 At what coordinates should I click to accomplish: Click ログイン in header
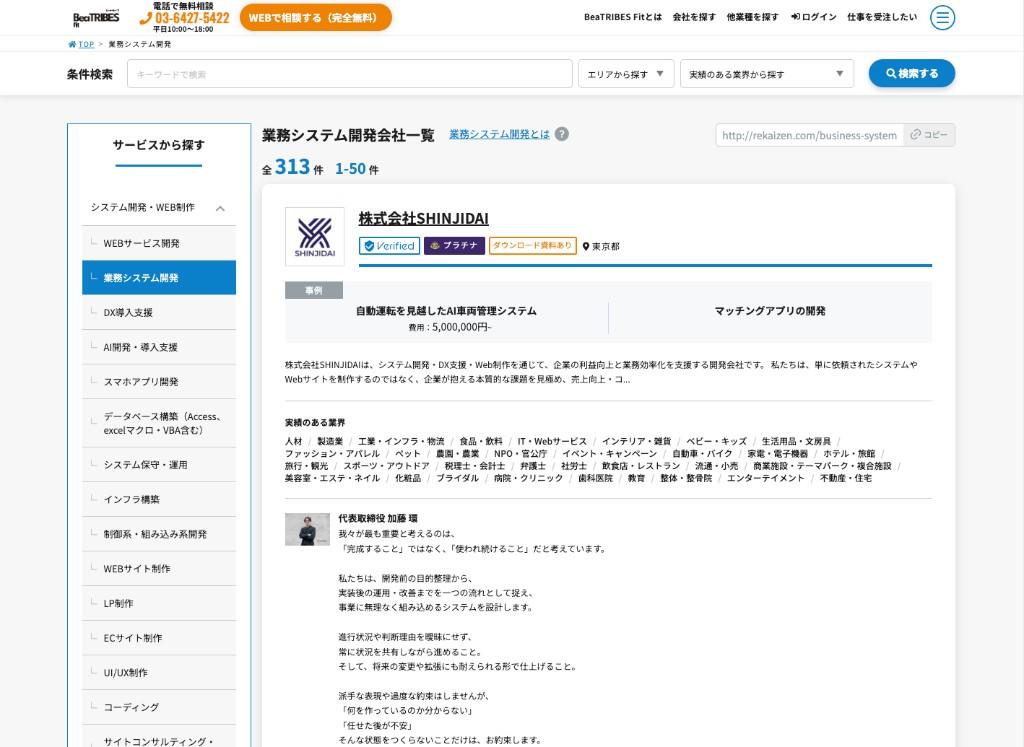click(814, 17)
